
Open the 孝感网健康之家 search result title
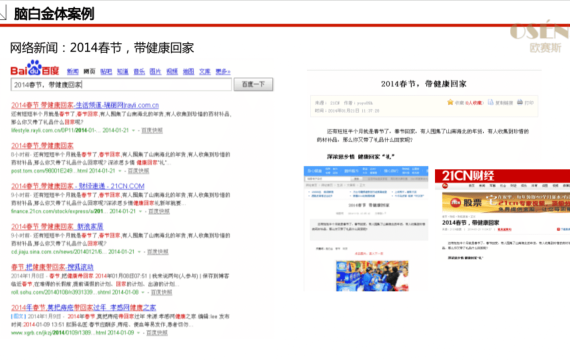[x=84, y=308]
